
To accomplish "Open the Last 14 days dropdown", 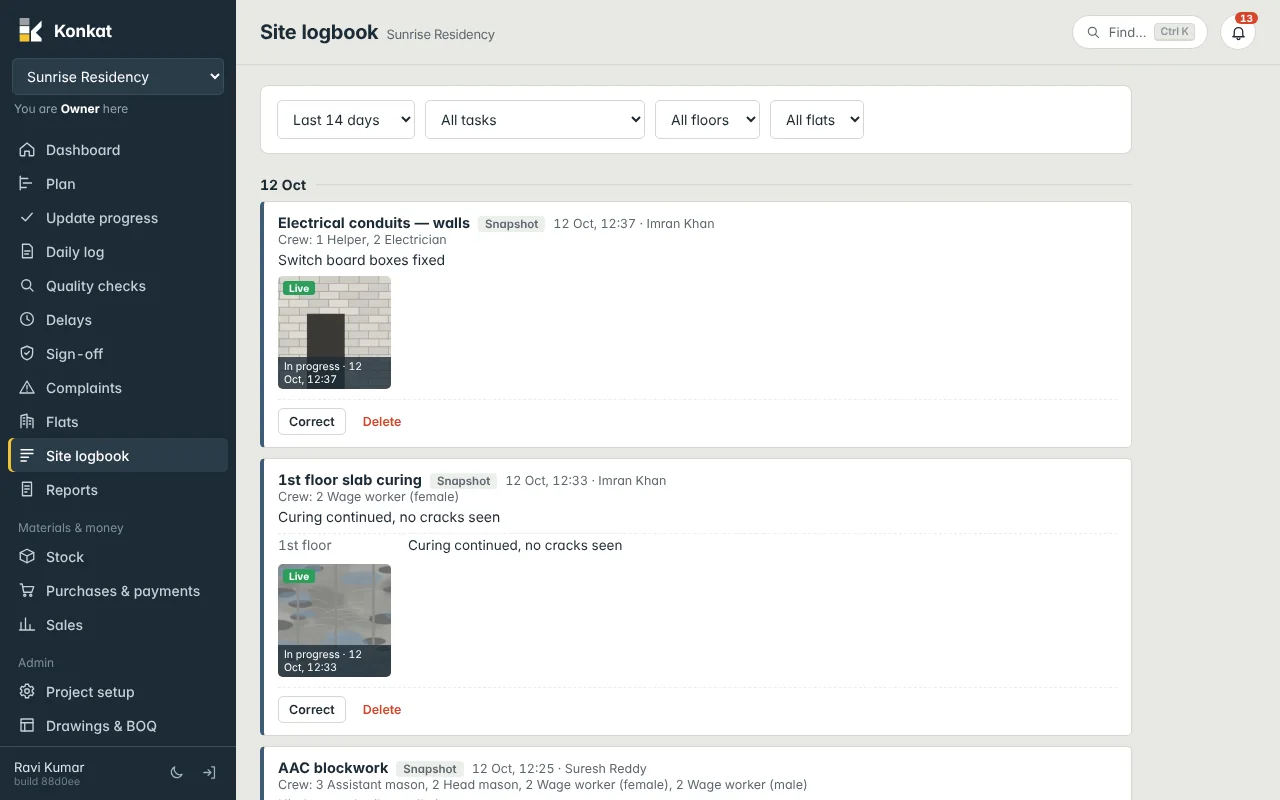I will (346, 120).
